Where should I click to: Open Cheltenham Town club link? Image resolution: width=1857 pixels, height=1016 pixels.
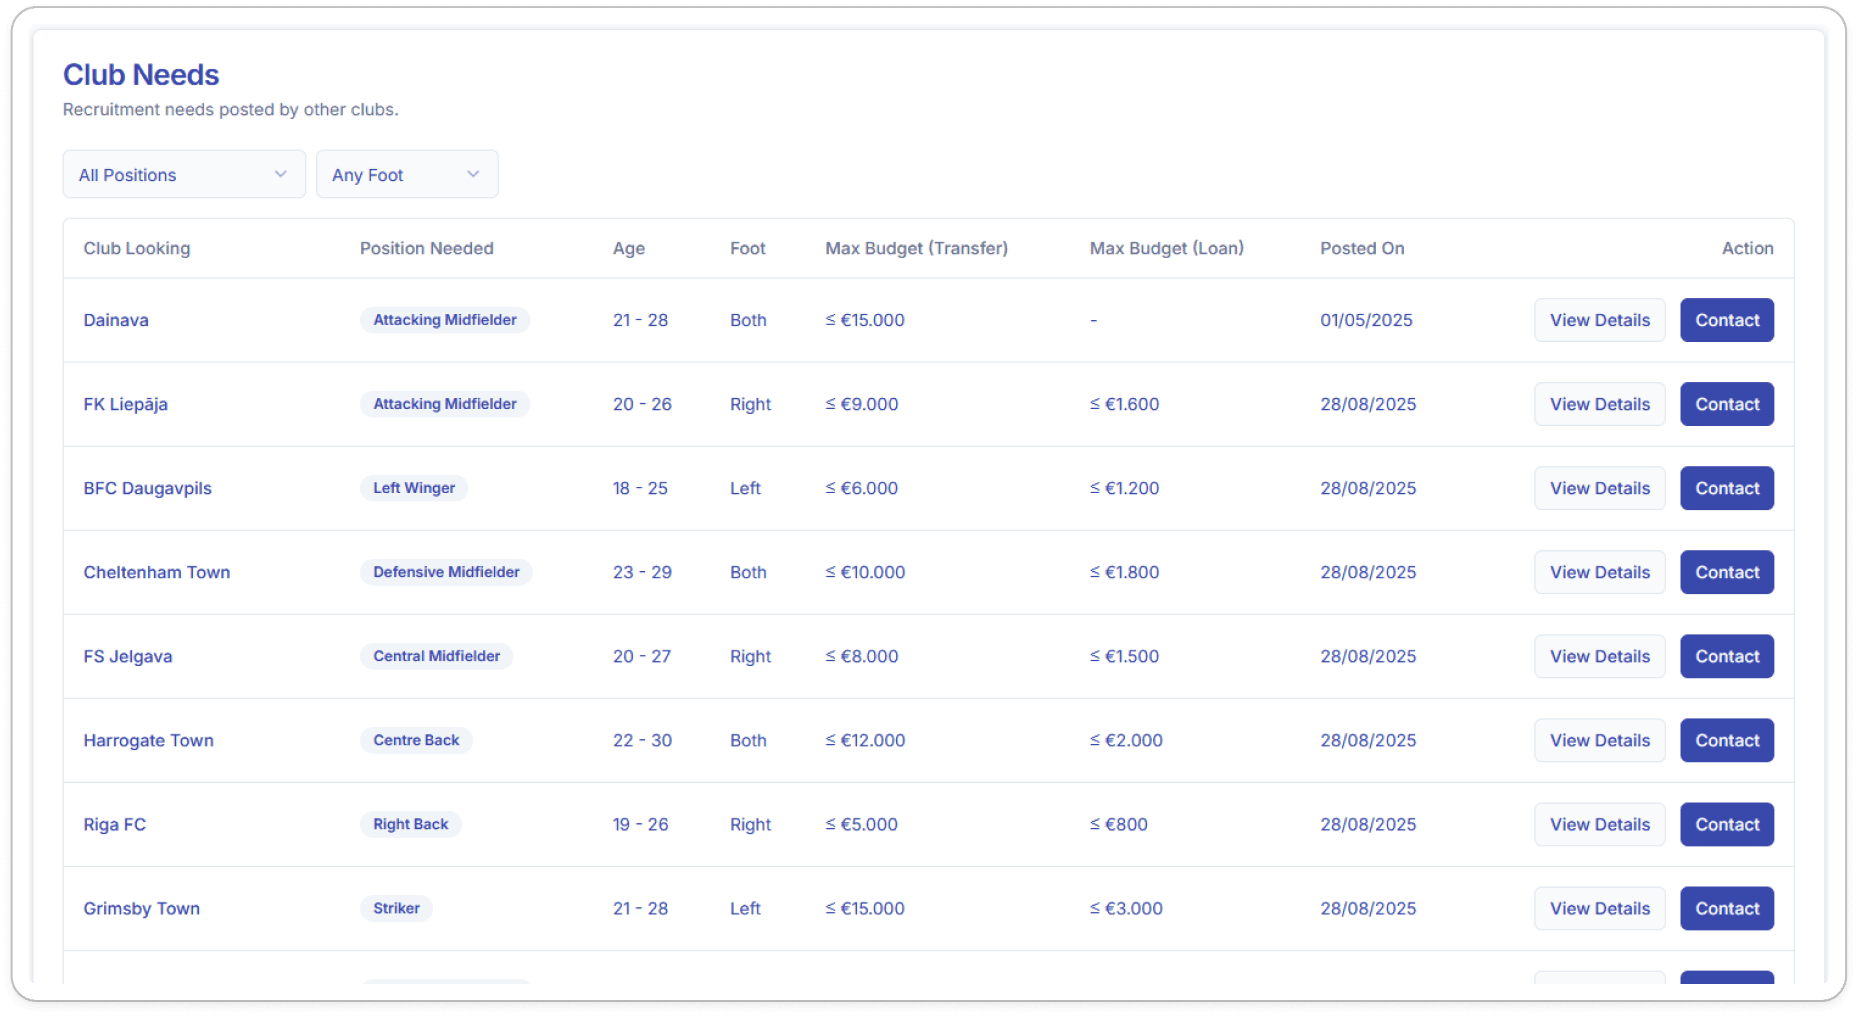pos(157,572)
